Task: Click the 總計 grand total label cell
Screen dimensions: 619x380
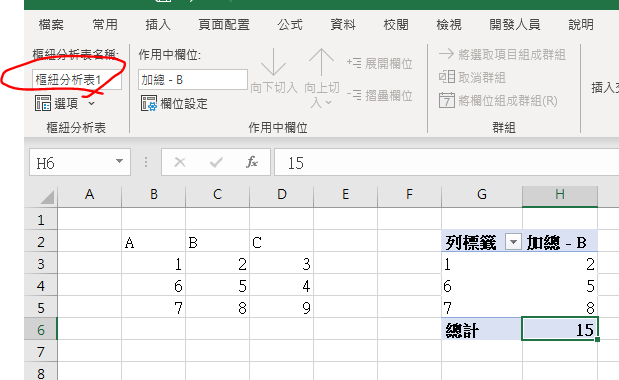Action: tap(482, 330)
